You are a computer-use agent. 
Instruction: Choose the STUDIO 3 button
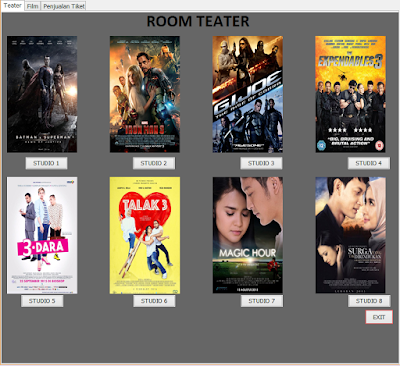pos(261,163)
